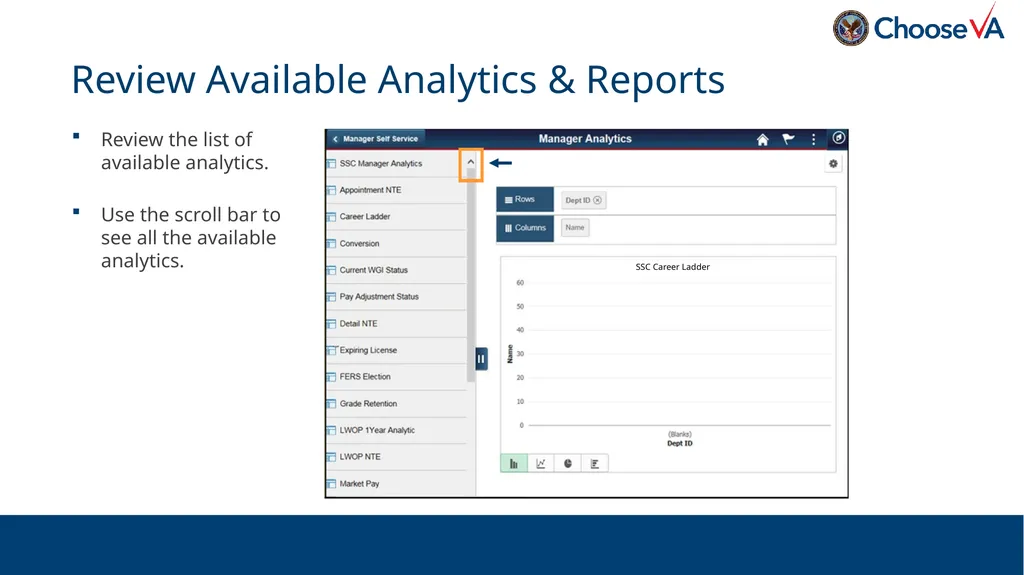Remove Dept ID chip via its X
This screenshot has height=575, width=1024.
point(598,201)
